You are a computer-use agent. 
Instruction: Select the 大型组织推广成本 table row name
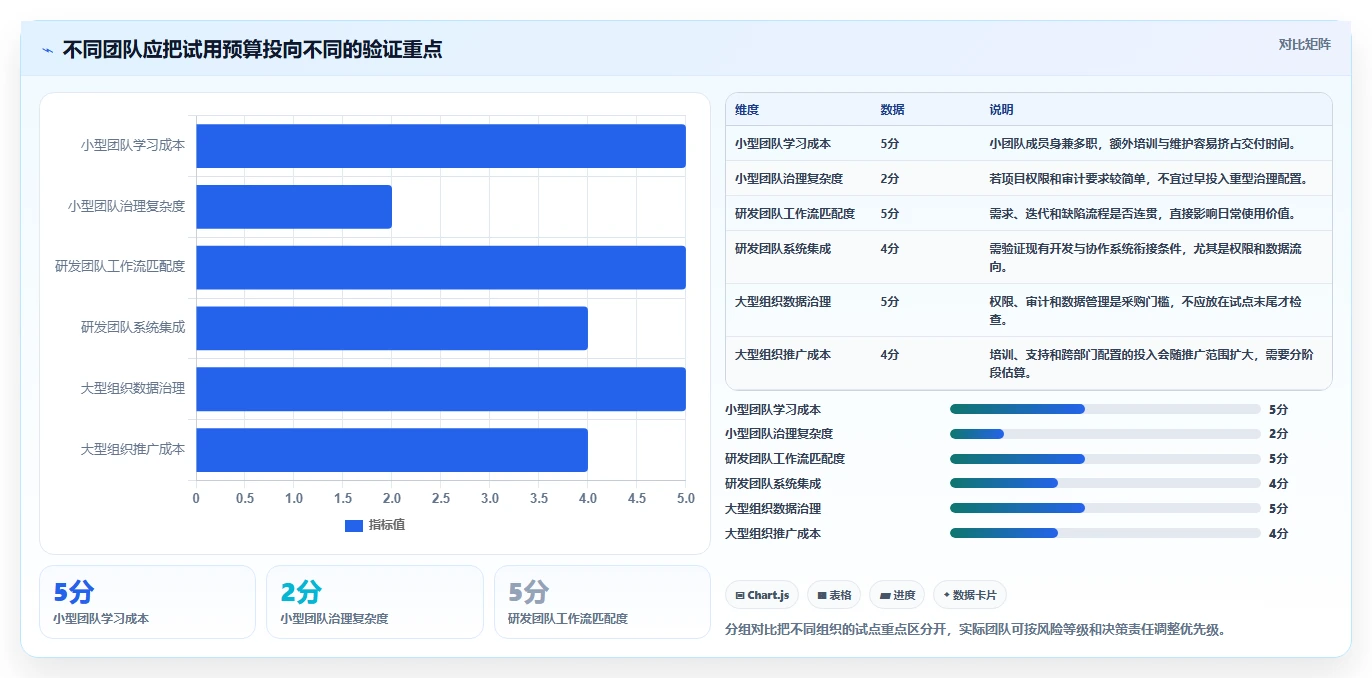783,355
